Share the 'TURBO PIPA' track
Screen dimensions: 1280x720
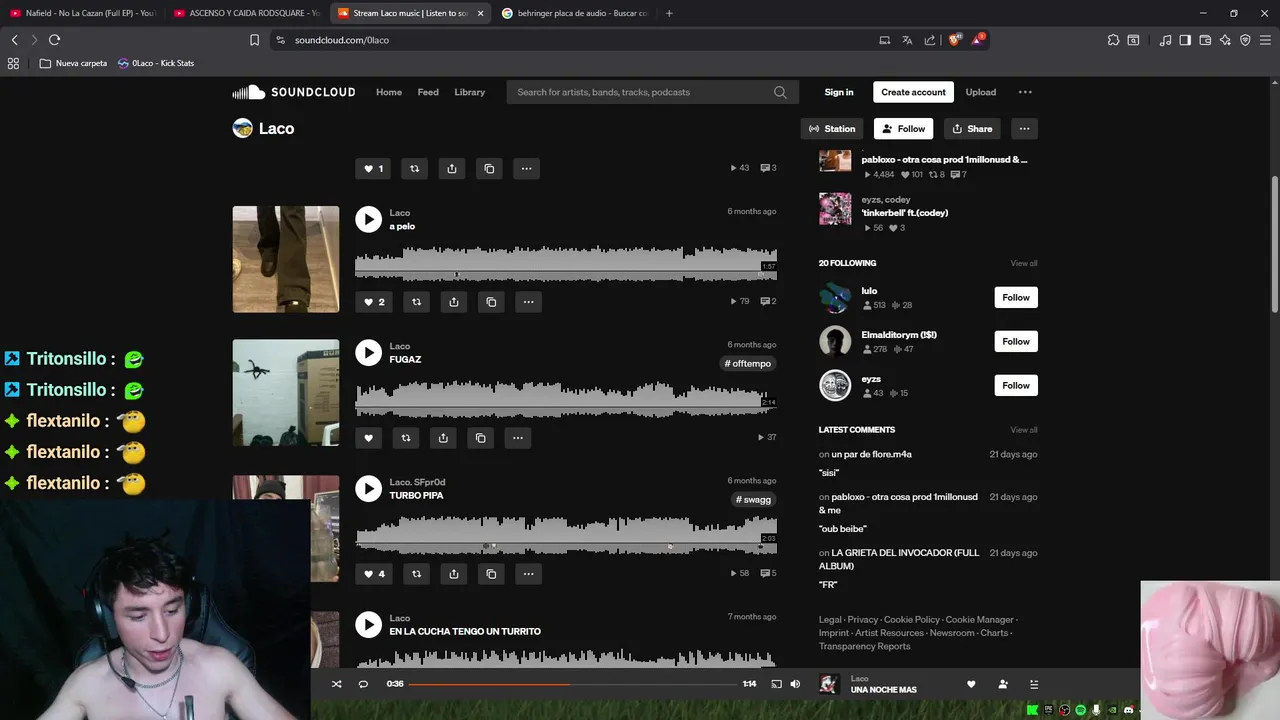click(454, 574)
